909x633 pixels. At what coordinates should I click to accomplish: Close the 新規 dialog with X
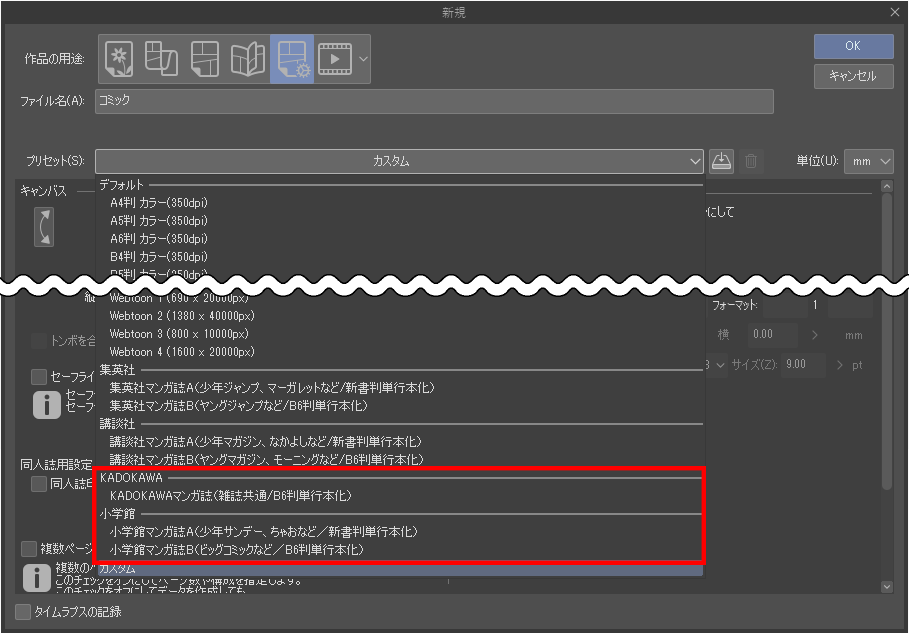click(895, 12)
